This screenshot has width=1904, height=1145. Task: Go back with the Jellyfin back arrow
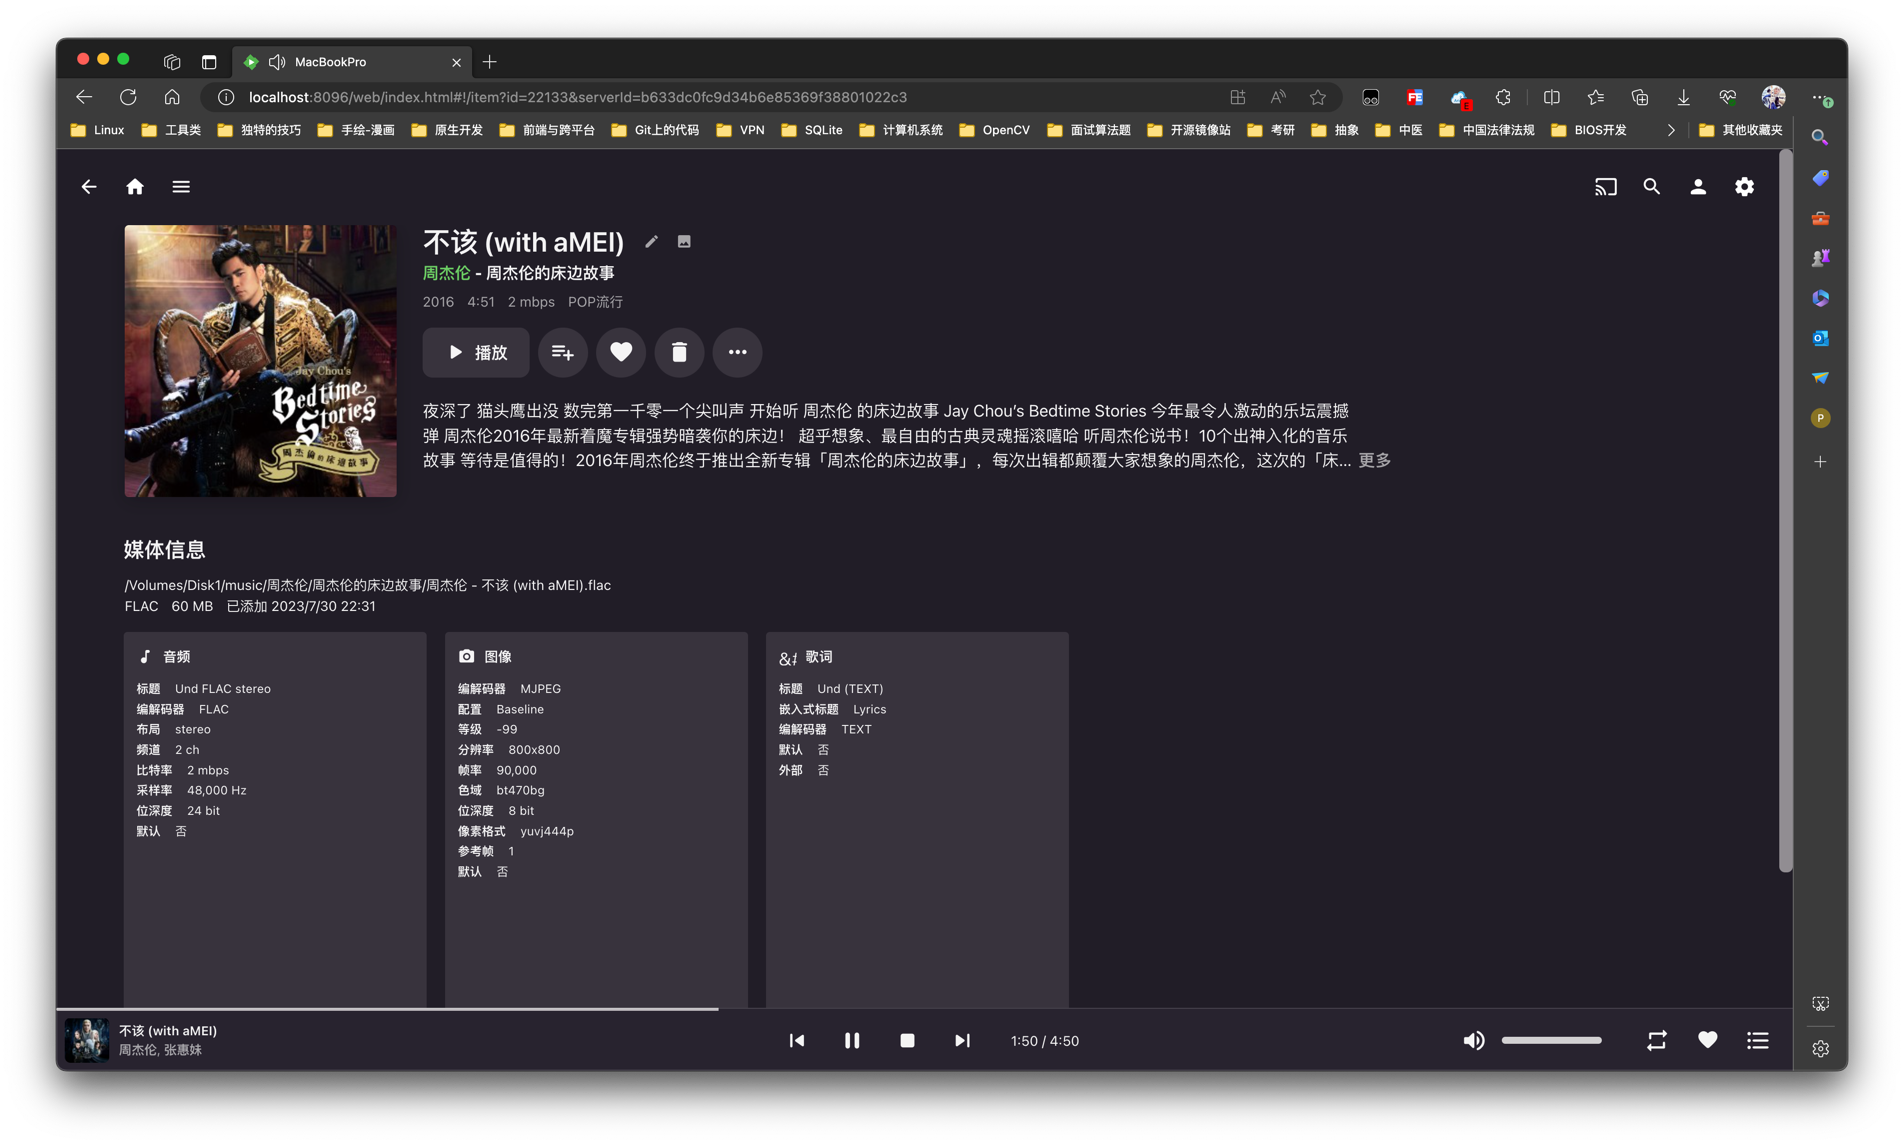89,187
